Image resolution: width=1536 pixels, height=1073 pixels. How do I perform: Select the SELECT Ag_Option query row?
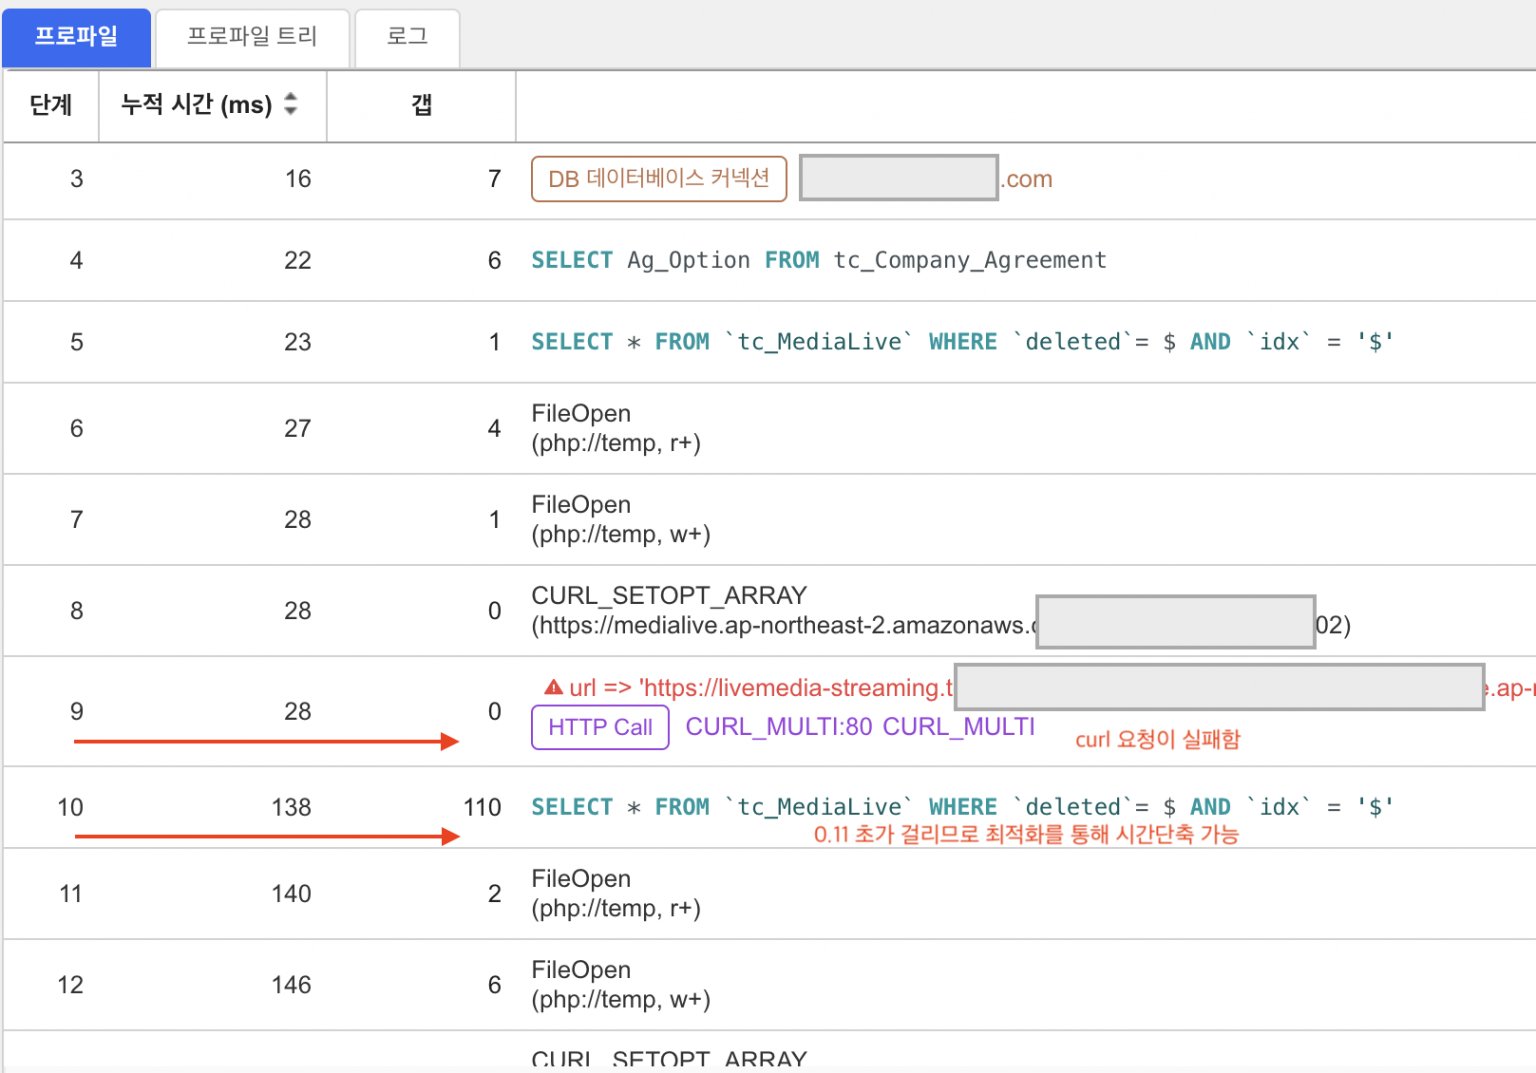818,260
